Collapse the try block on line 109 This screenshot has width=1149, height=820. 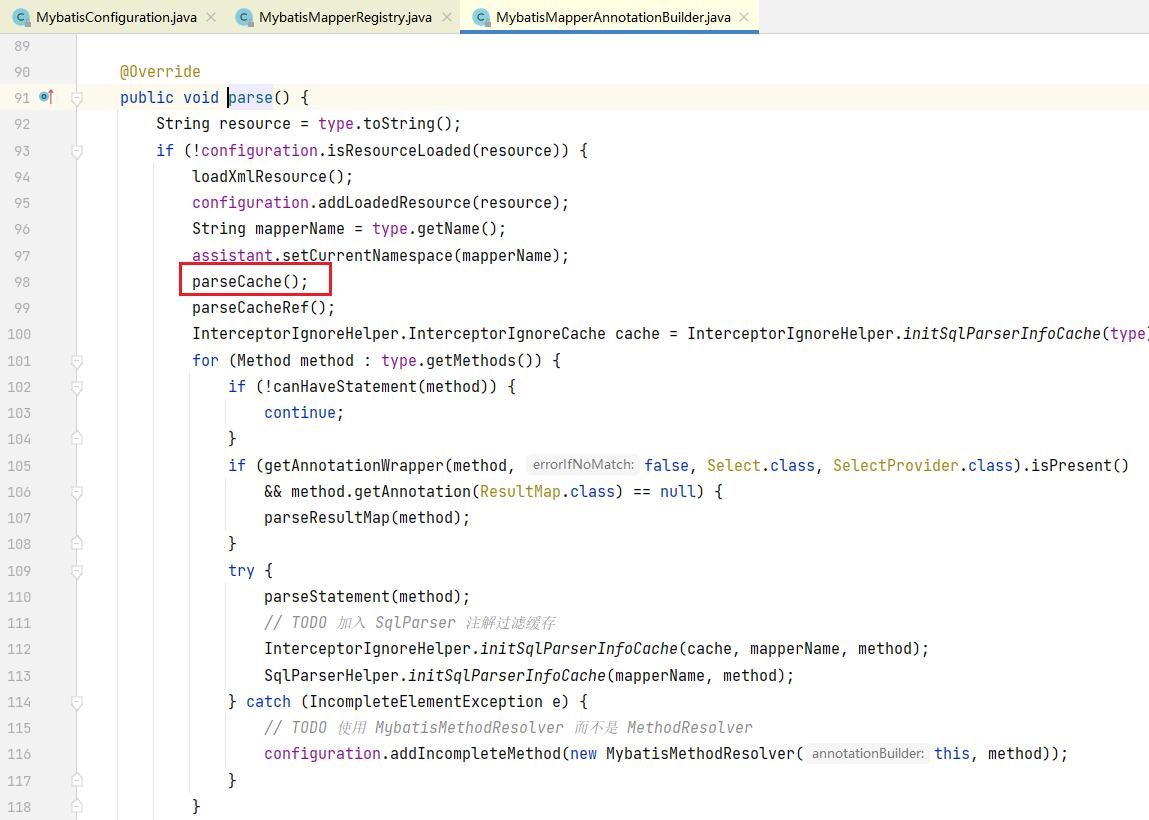(77, 570)
